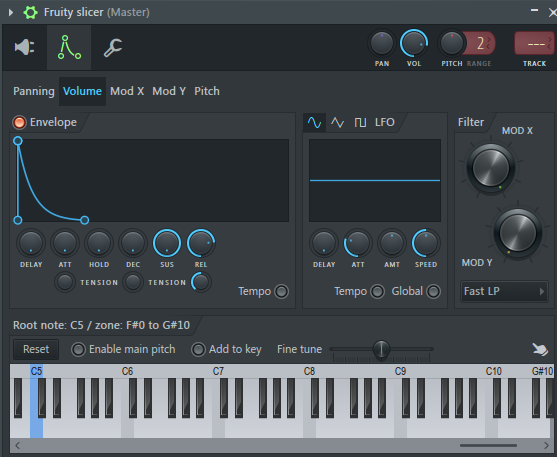Click the envelope REL knob
The width and height of the screenshot is (557, 457).
tap(201, 243)
